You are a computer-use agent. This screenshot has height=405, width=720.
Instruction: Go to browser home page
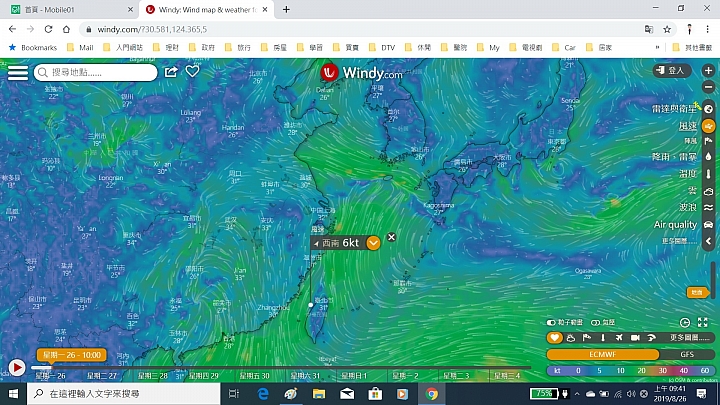point(66,29)
